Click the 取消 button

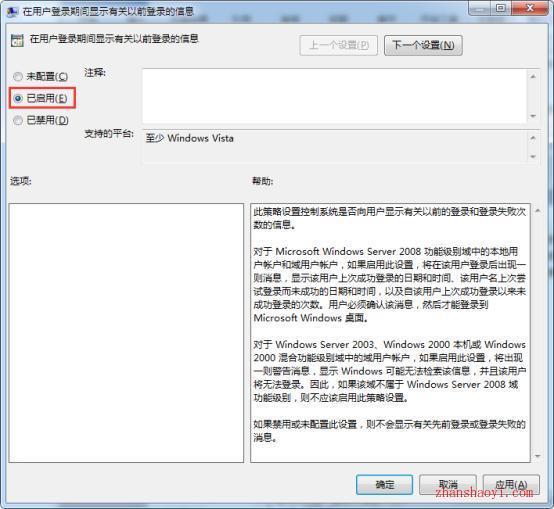(448, 484)
